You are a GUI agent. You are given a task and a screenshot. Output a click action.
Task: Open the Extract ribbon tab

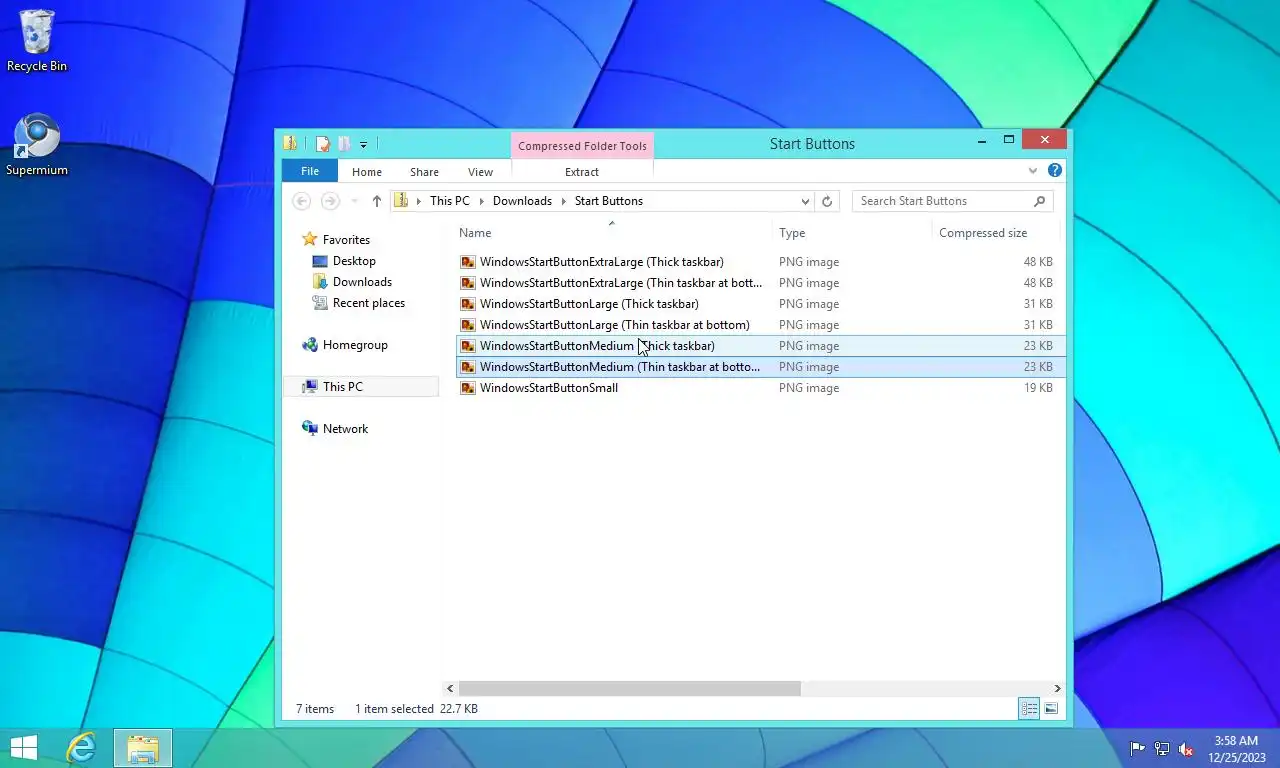(582, 172)
